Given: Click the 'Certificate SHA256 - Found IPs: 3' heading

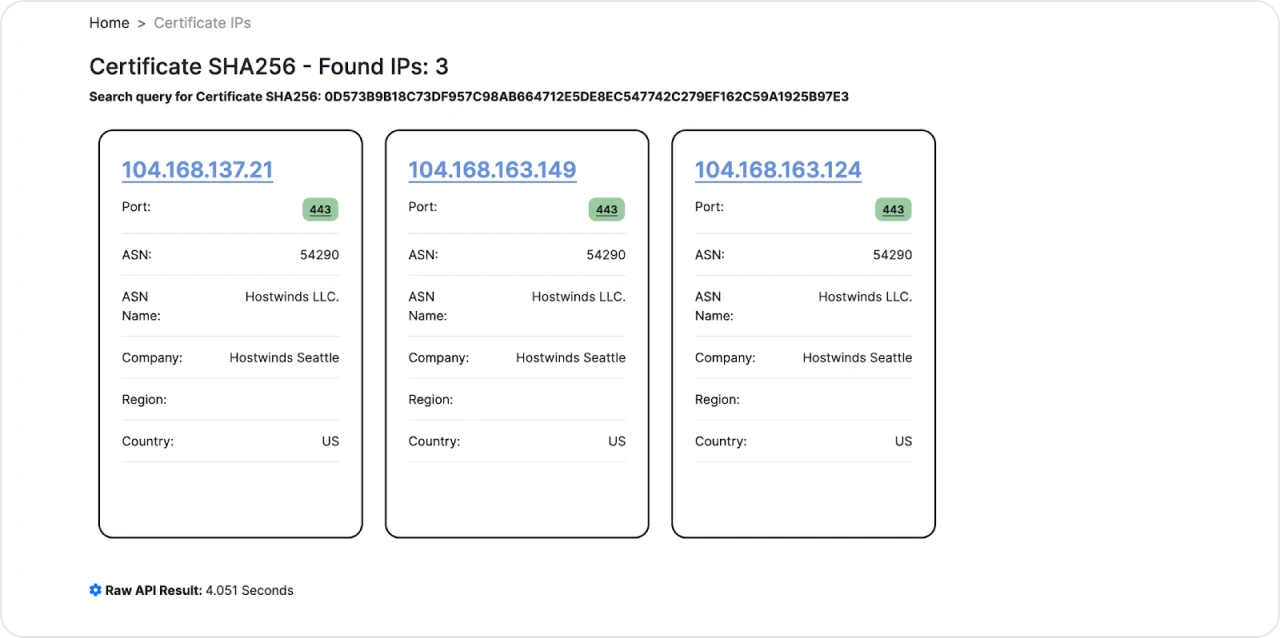Looking at the screenshot, I should coord(268,67).
